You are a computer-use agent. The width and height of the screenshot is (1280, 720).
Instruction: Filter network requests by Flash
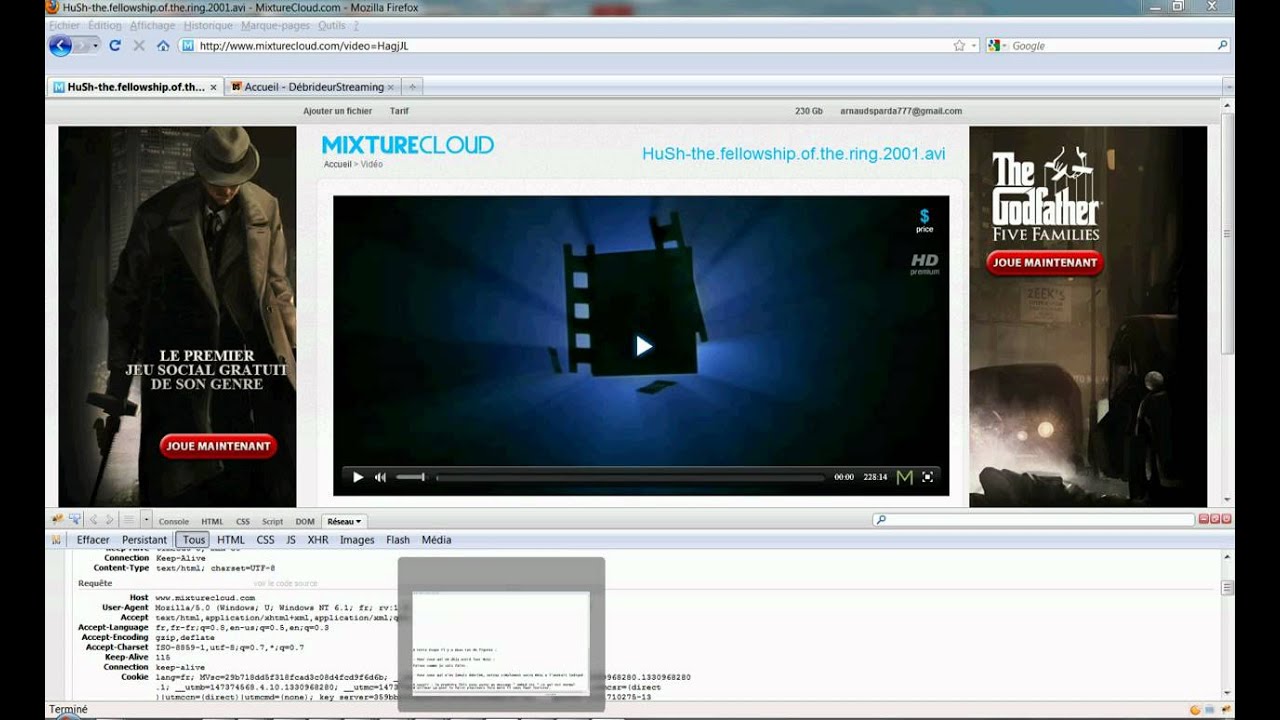tap(398, 540)
